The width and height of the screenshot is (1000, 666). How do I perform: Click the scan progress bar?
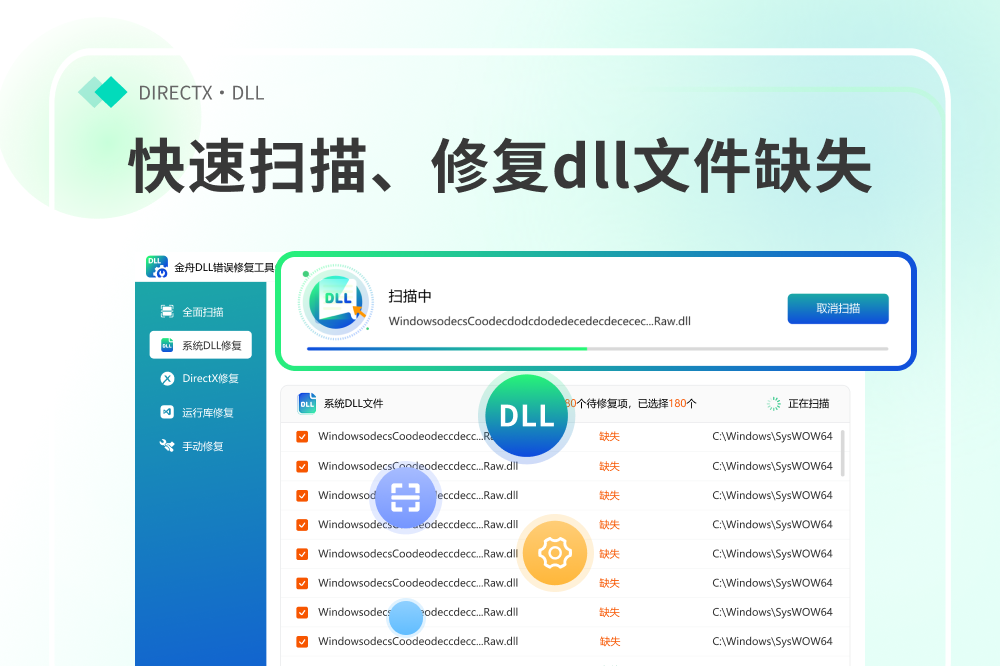(x=597, y=349)
